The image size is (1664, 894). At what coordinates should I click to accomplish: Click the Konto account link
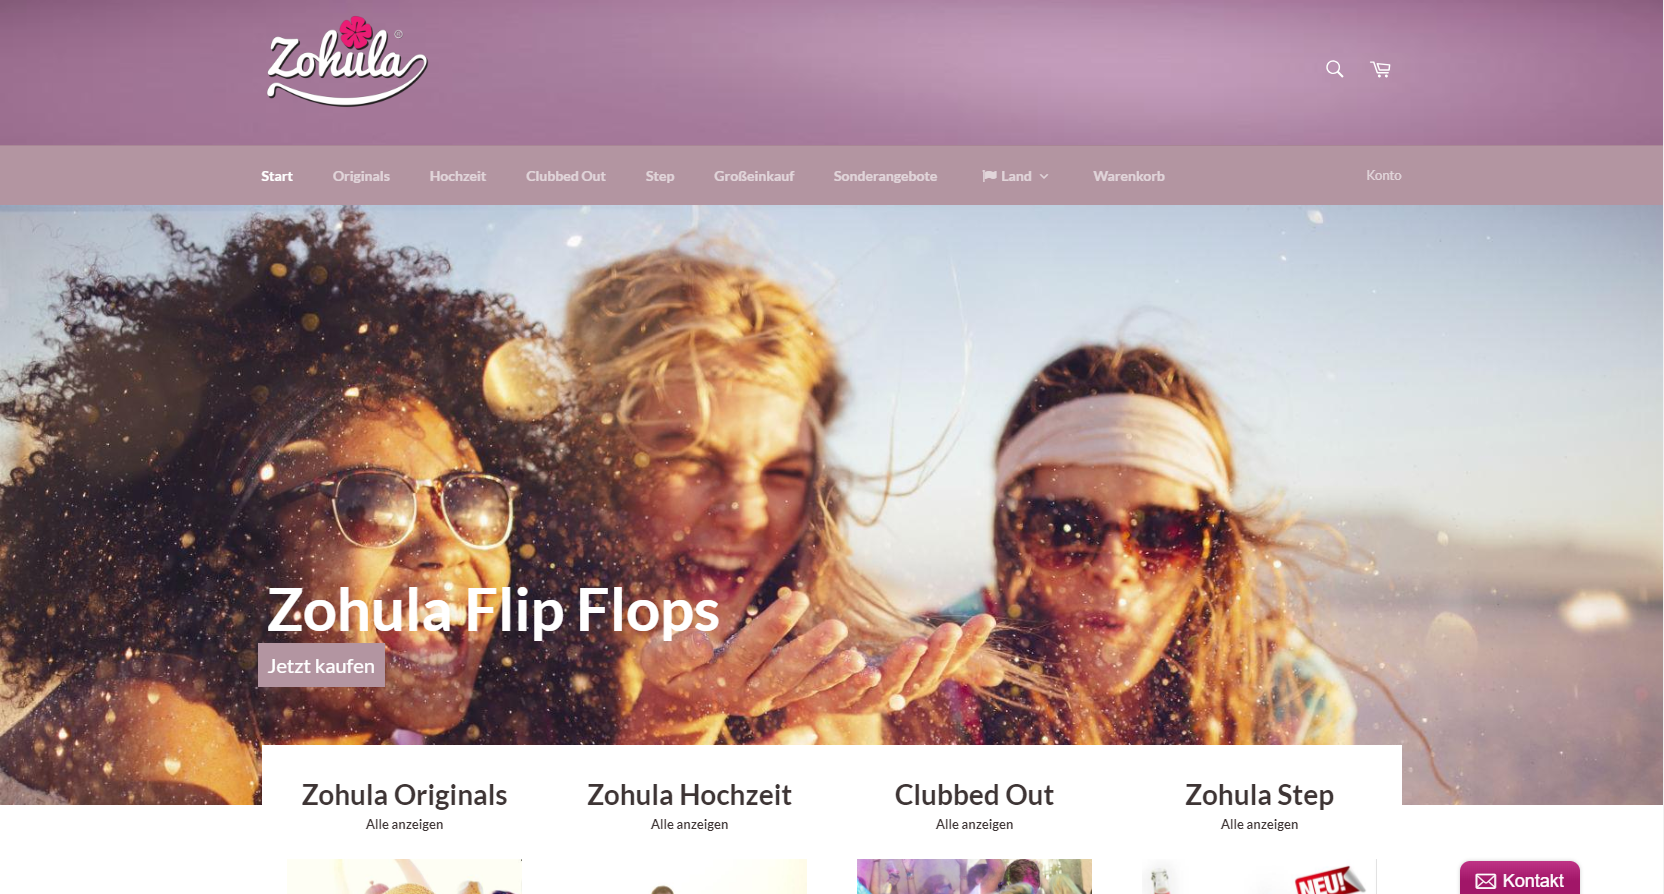pyautogui.click(x=1384, y=175)
